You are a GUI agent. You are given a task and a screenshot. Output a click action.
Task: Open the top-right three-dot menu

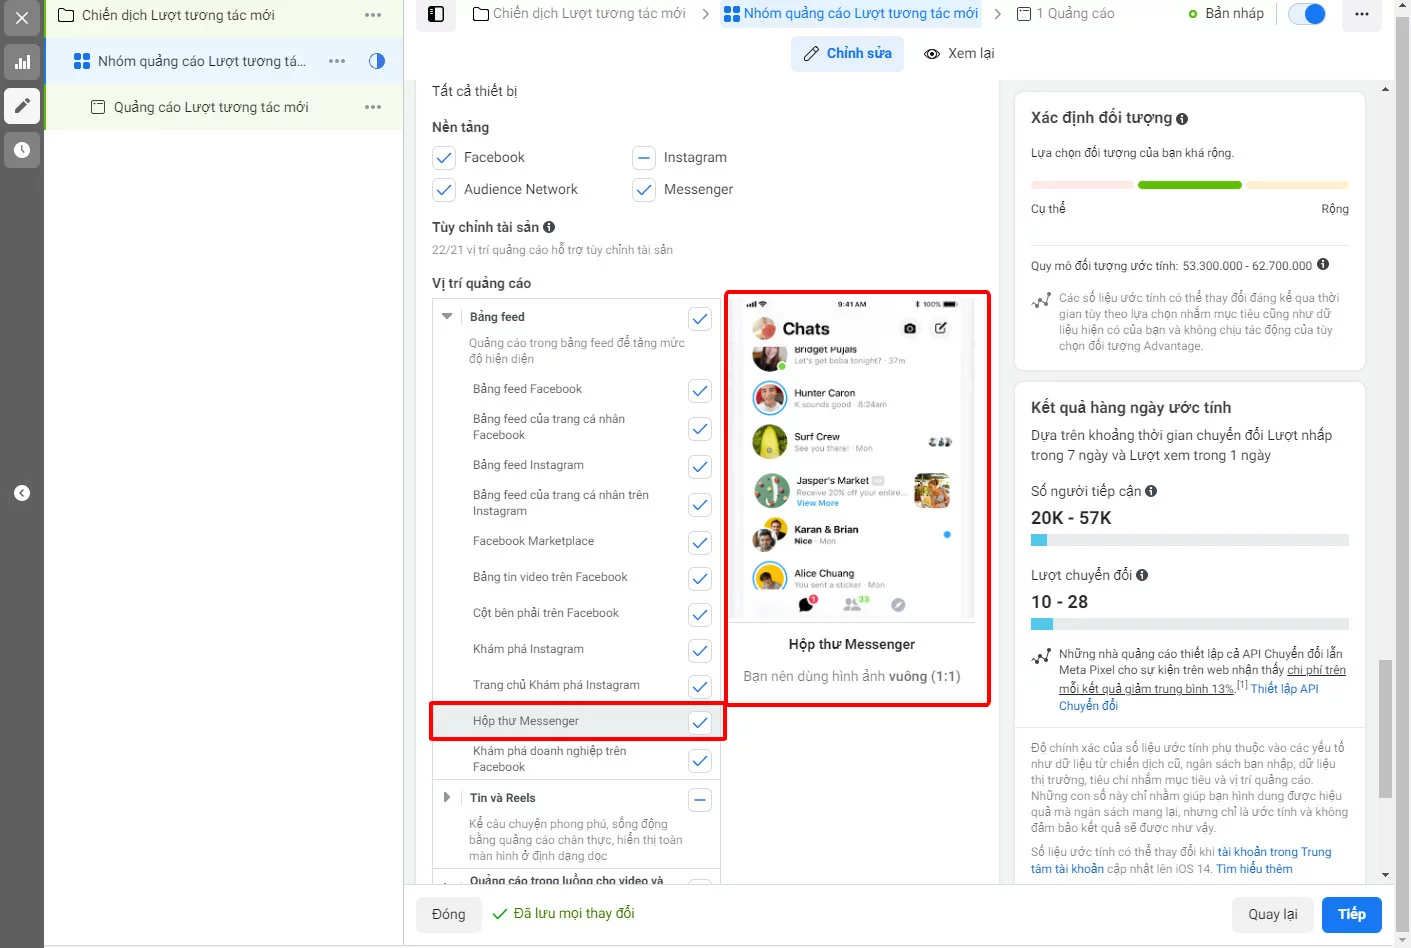(x=1362, y=14)
